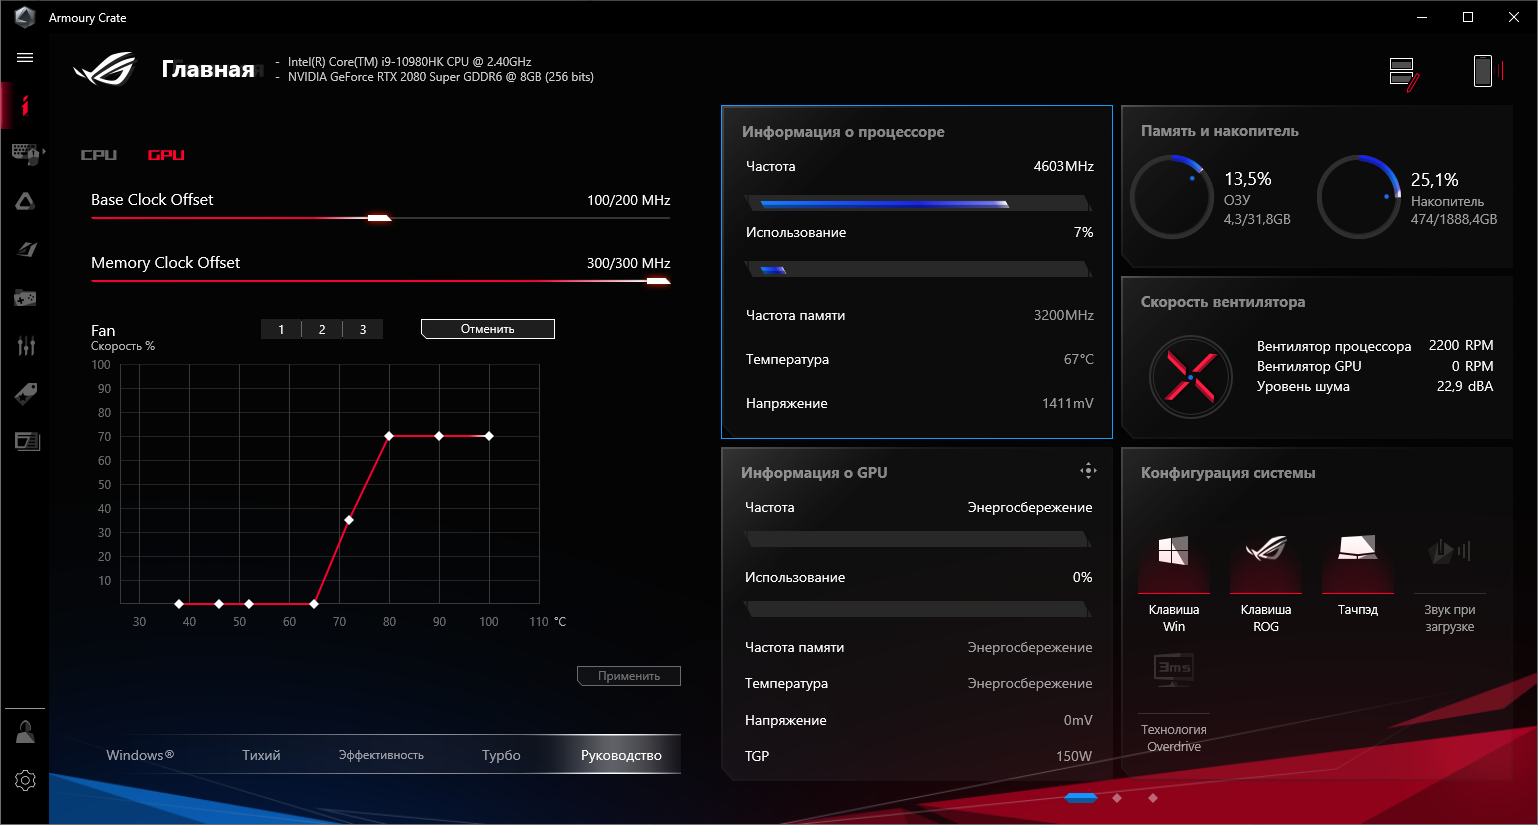Click the ОЗУ 13,5% usage gauge

[1171, 197]
